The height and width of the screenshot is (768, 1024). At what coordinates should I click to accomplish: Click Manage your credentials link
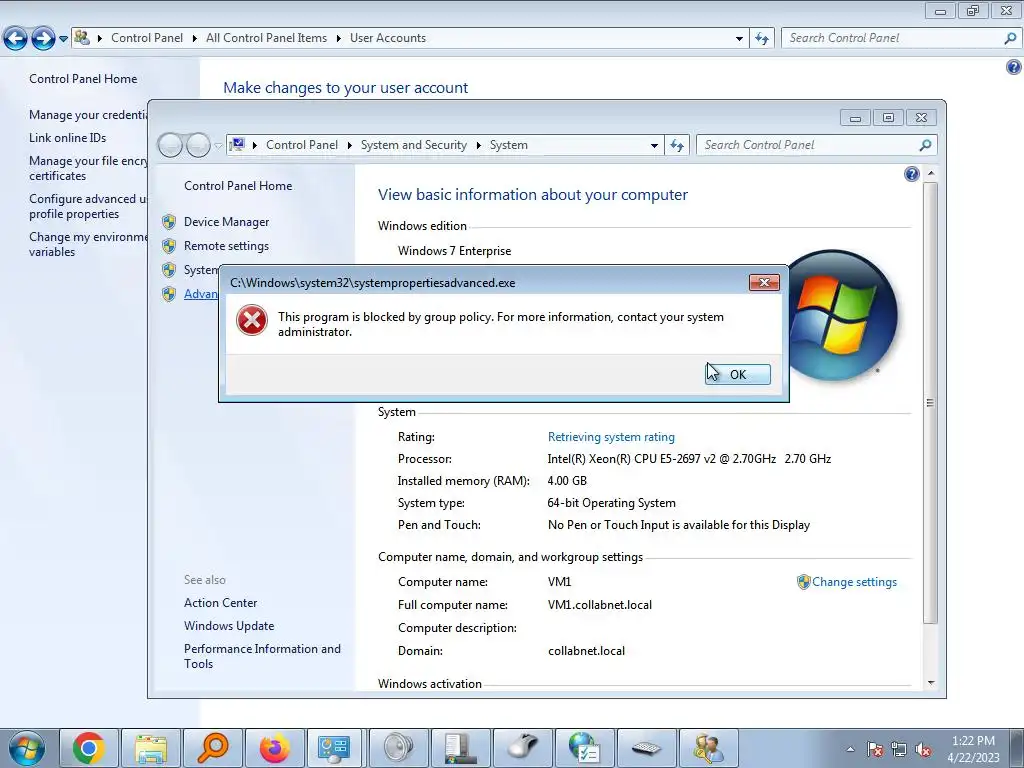[88, 115]
